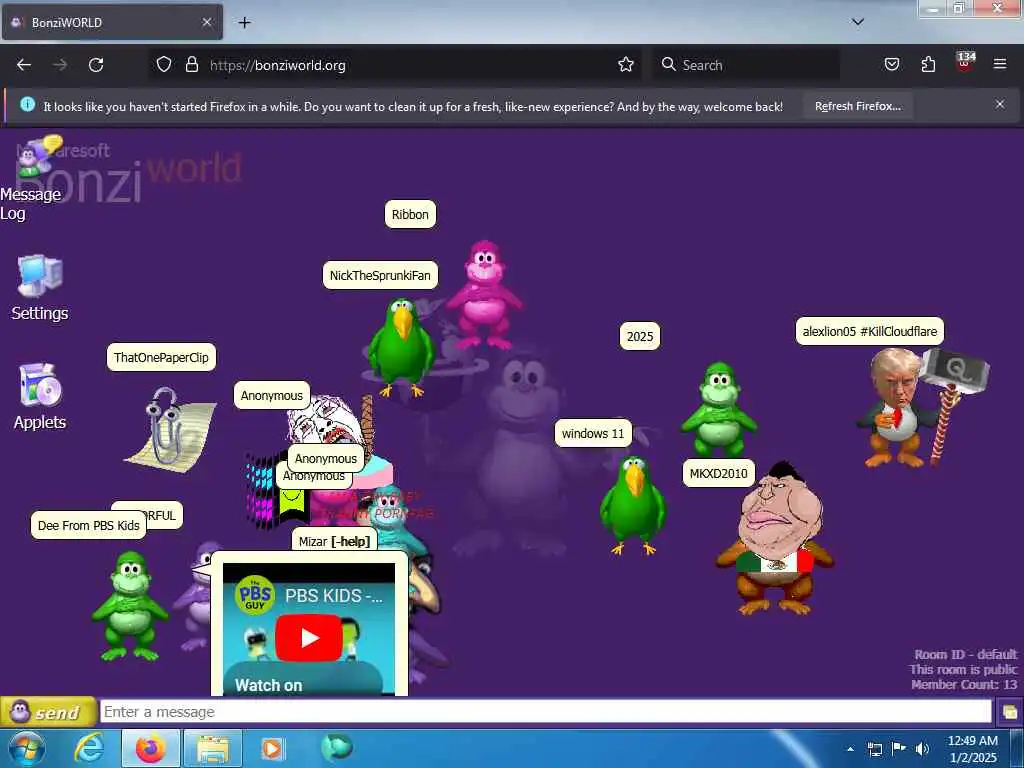
Task: Play the PBS KIDS YouTube video
Action: click(309, 637)
